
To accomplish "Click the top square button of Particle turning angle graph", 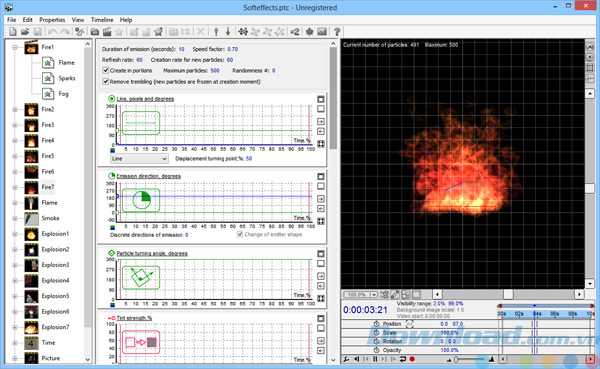I will click(321, 254).
